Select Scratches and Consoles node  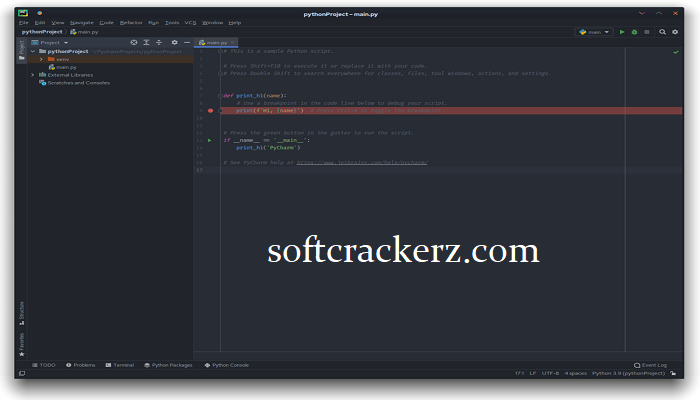(x=75, y=83)
